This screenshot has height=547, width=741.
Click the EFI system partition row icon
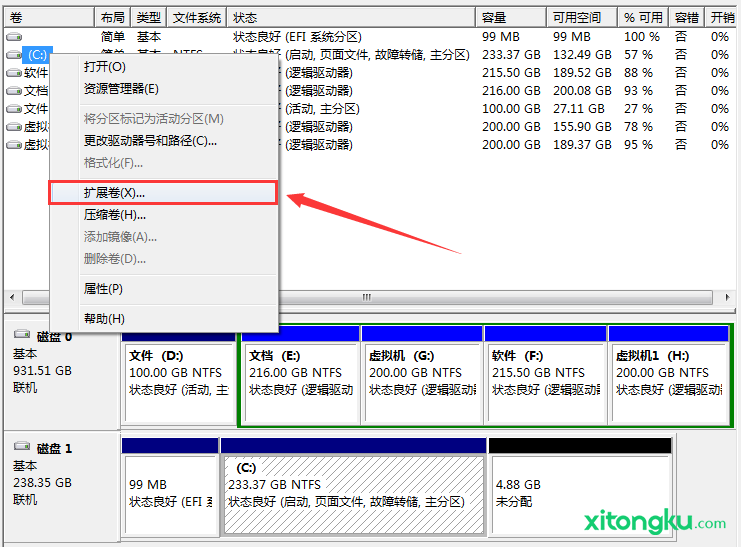(x=14, y=37)
